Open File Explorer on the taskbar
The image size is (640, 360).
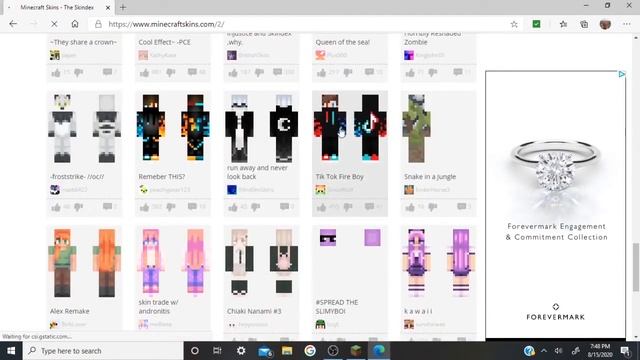click(x=287, y=351)
